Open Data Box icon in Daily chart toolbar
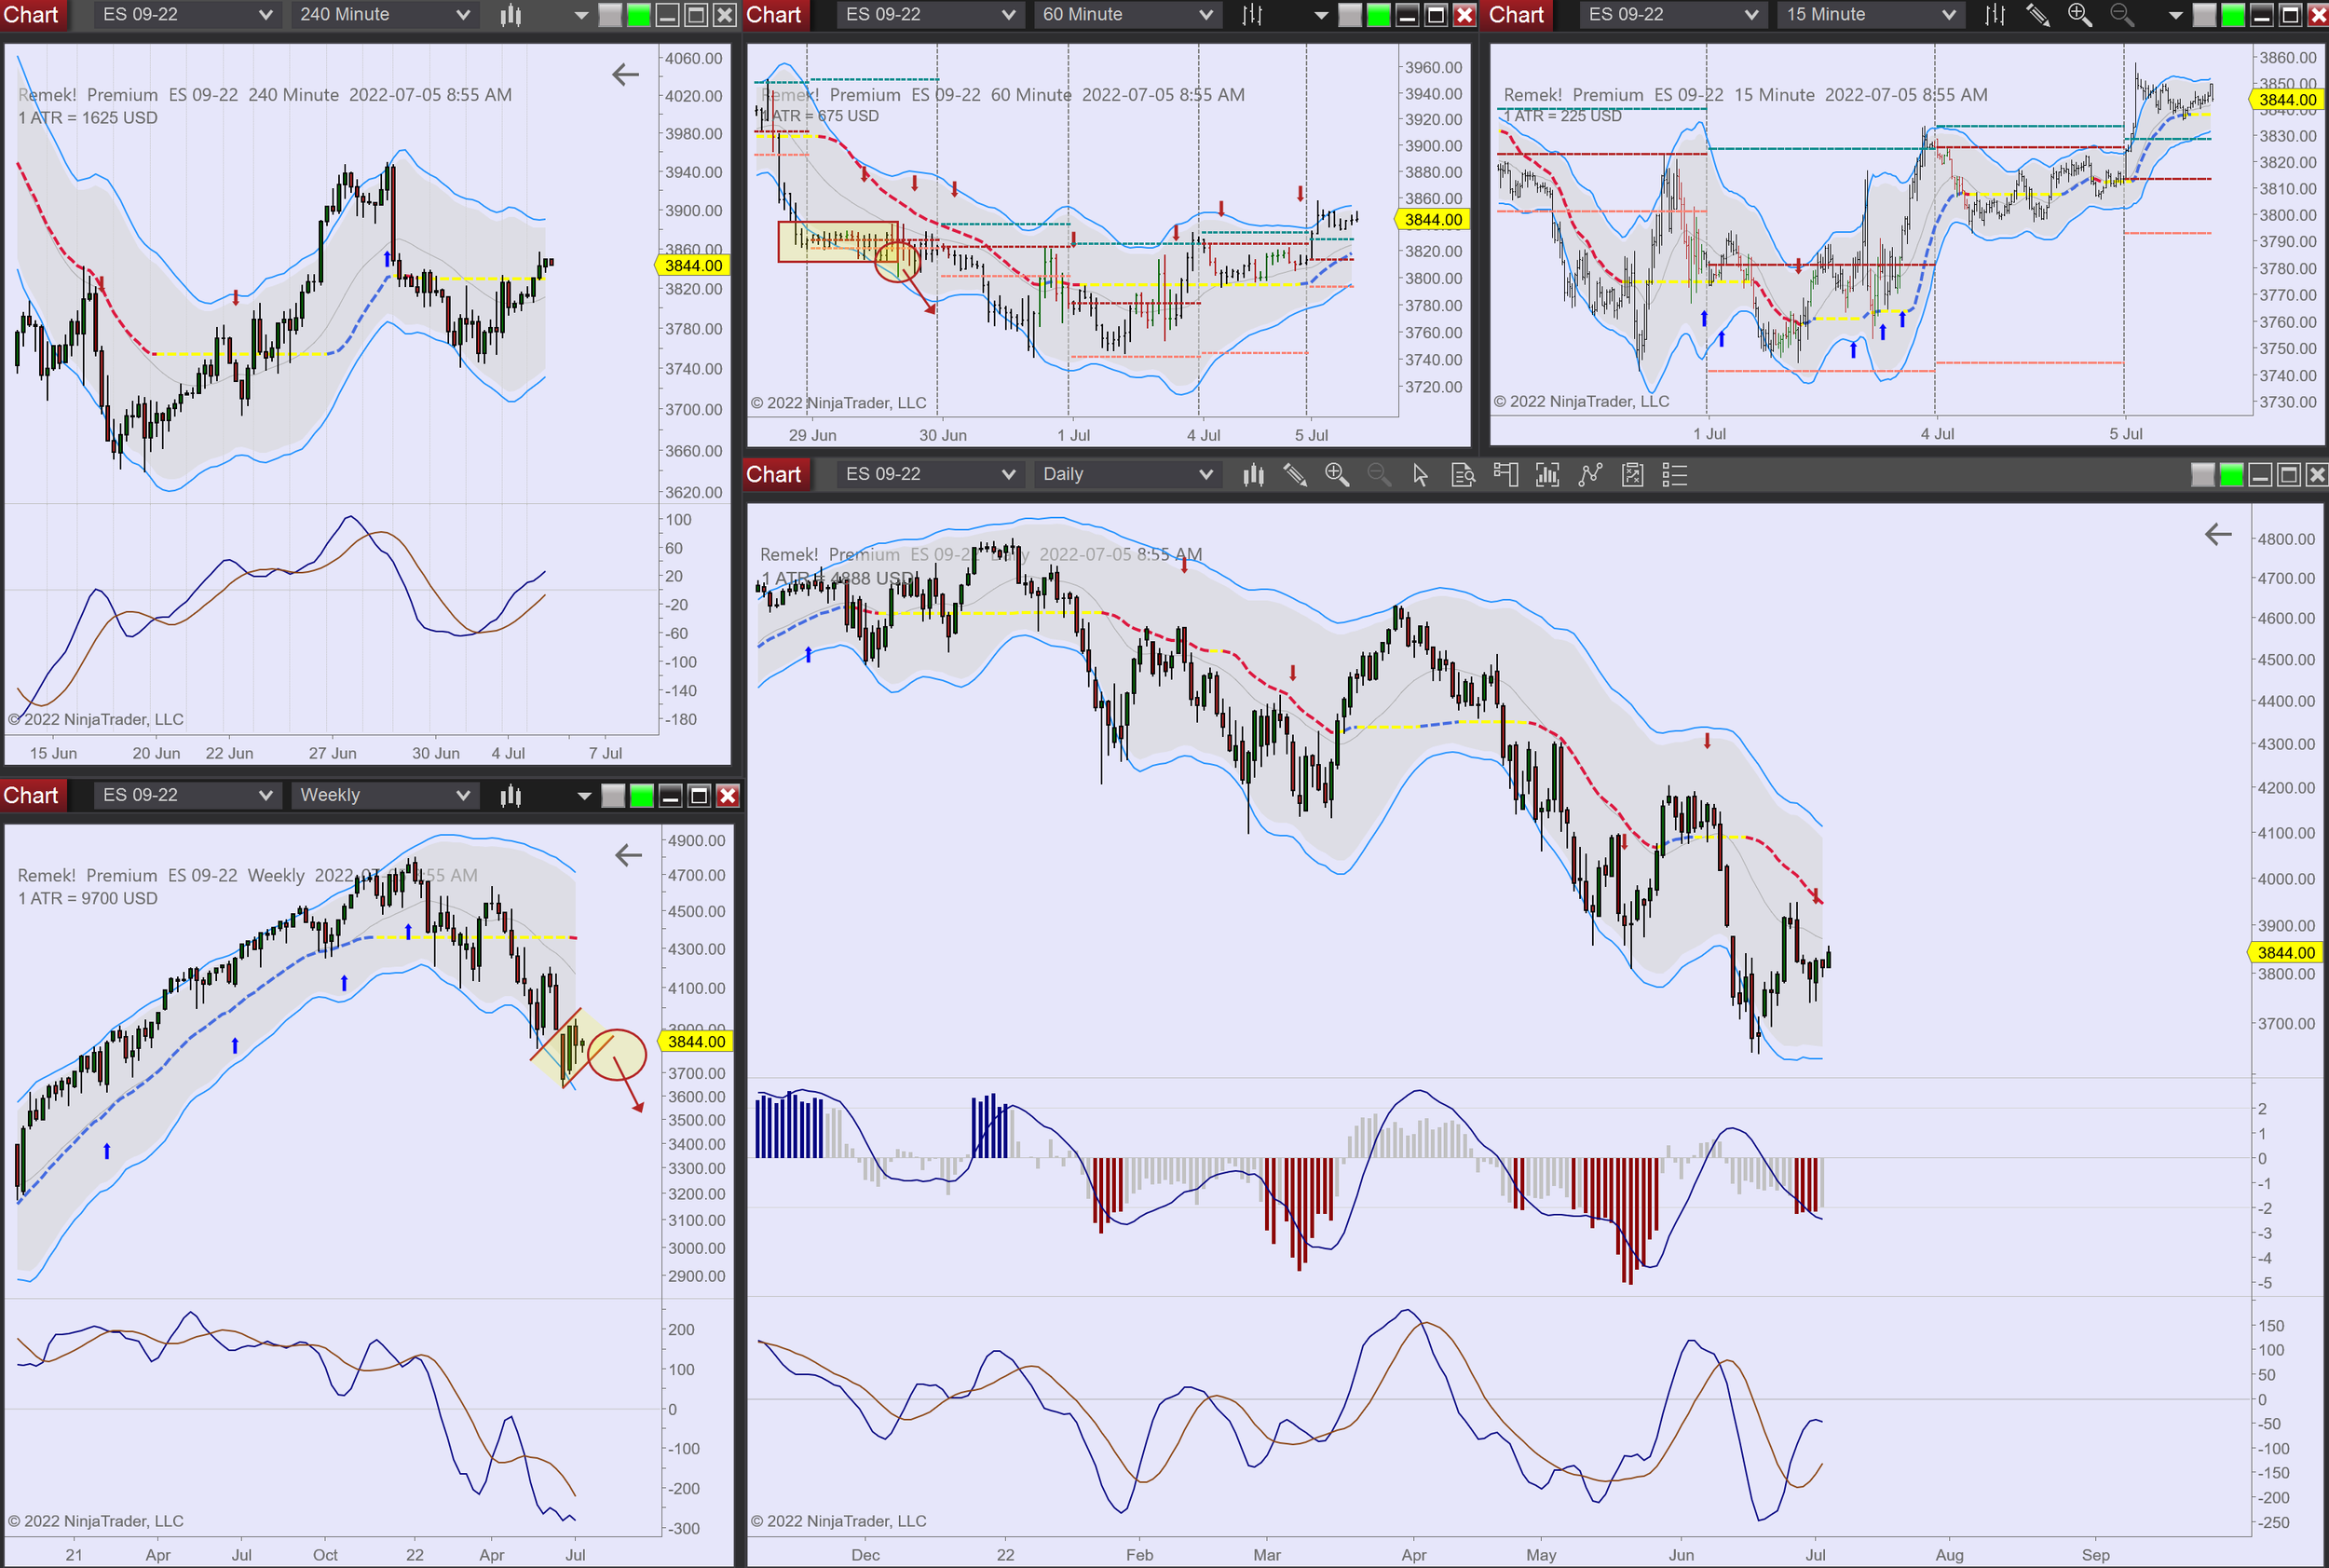Image resolution: width=2329 pixels, height=1568 pixels. pos(1463,475)
